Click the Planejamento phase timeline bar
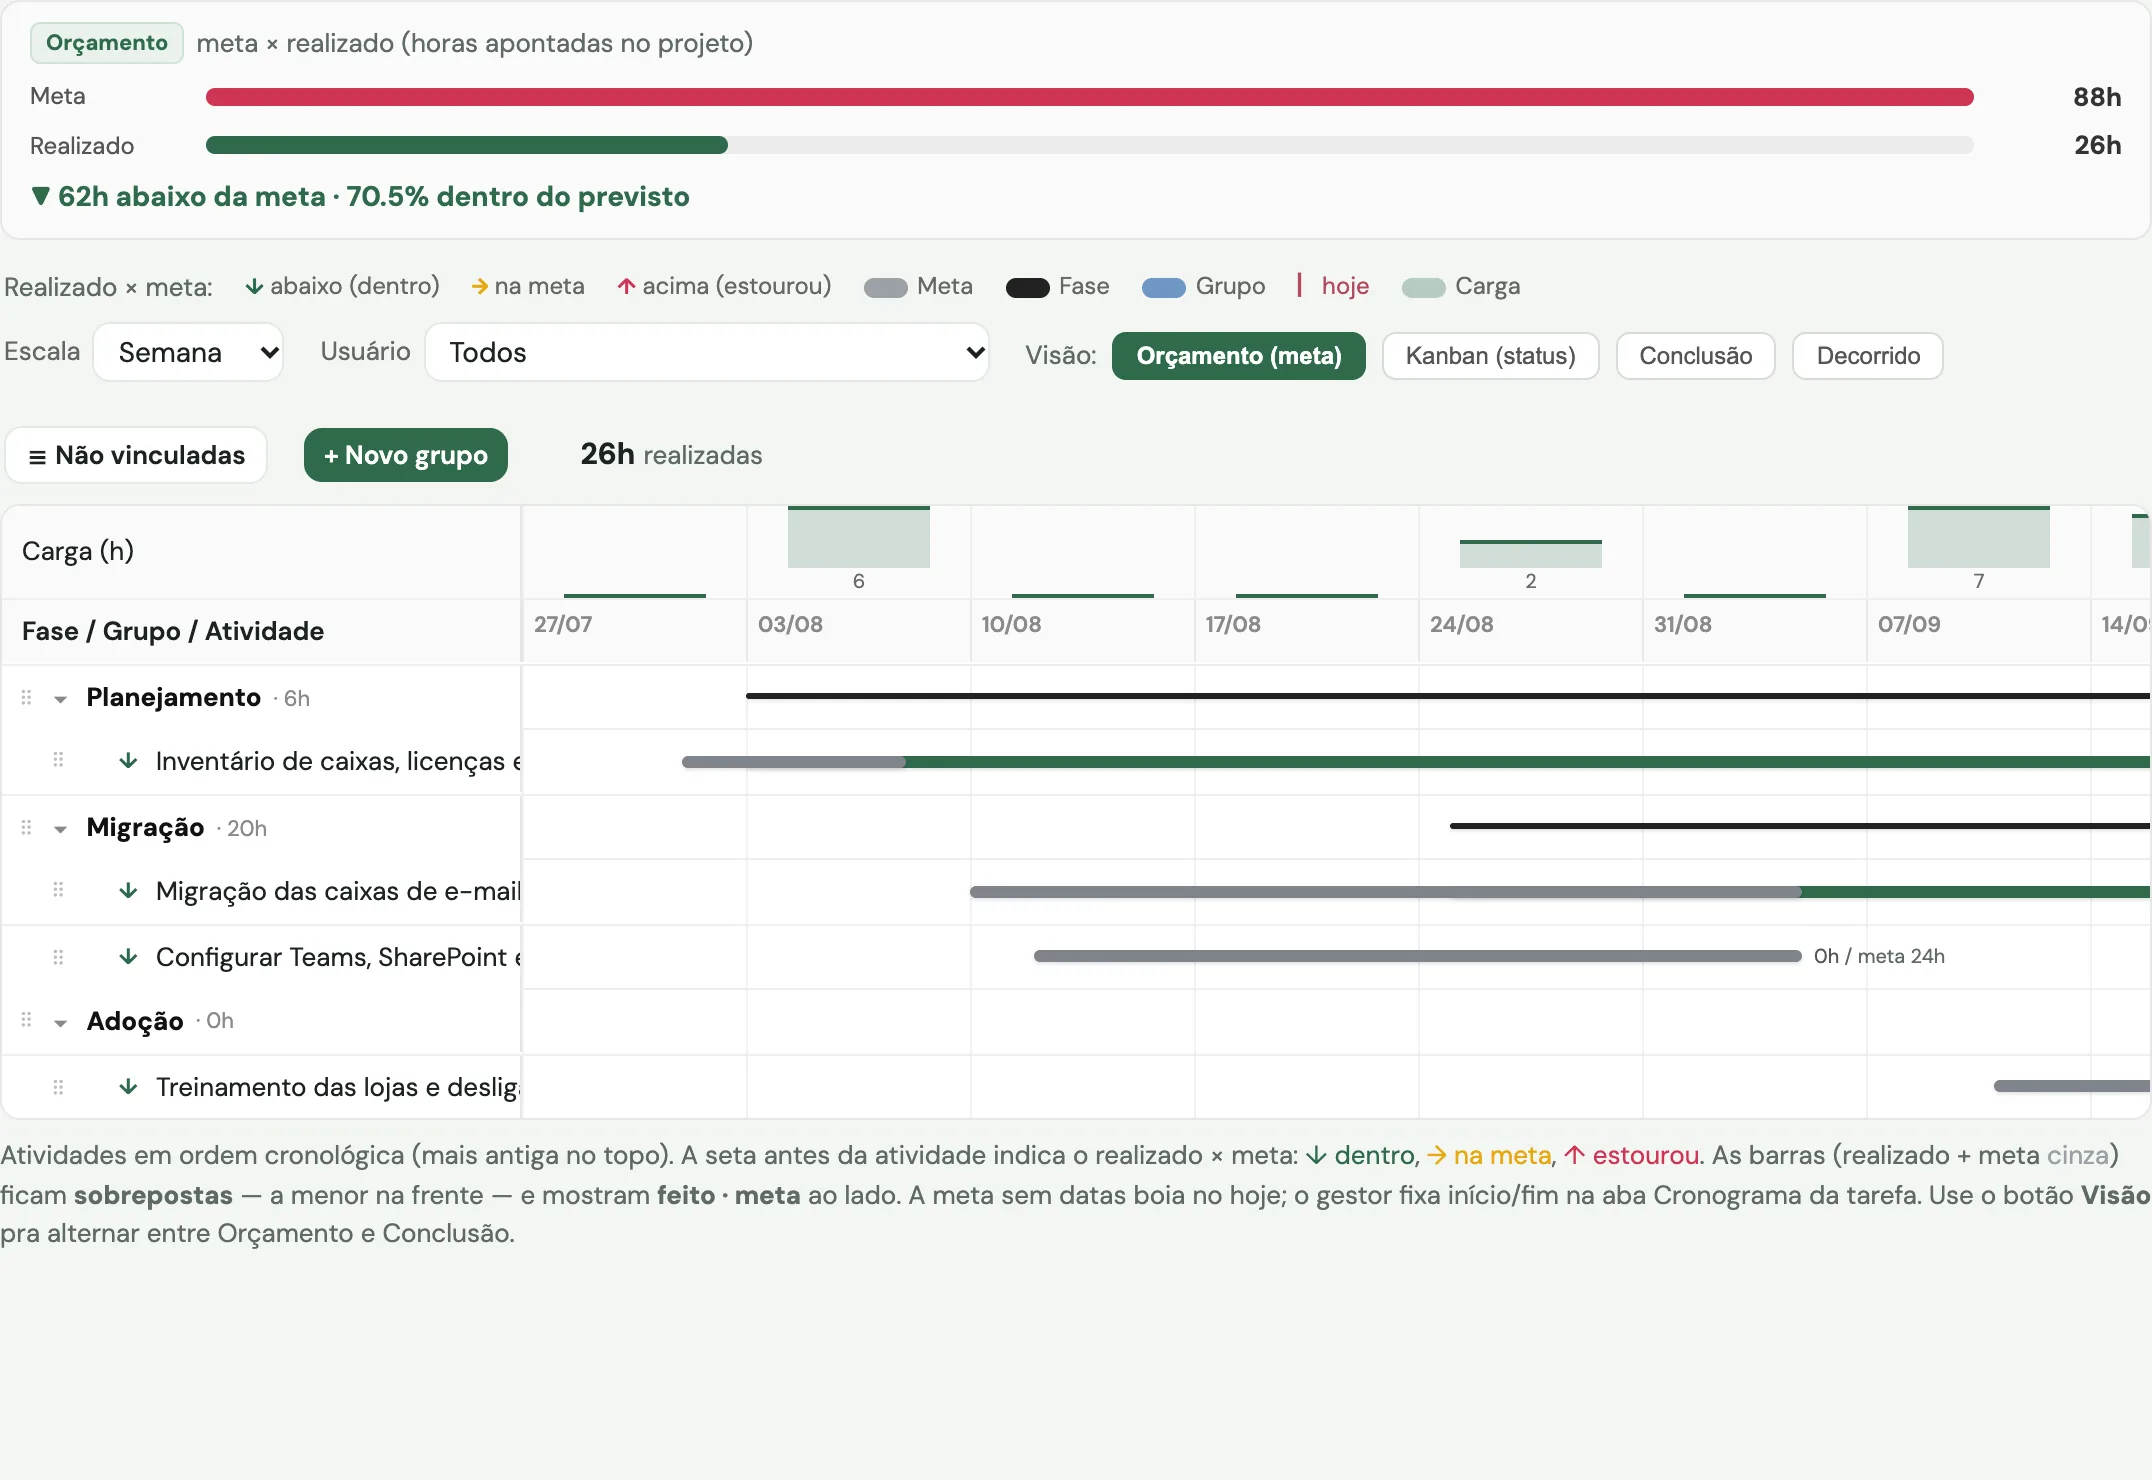The height and width of the screenshot is (1480, 2152). pos(1448,696)
